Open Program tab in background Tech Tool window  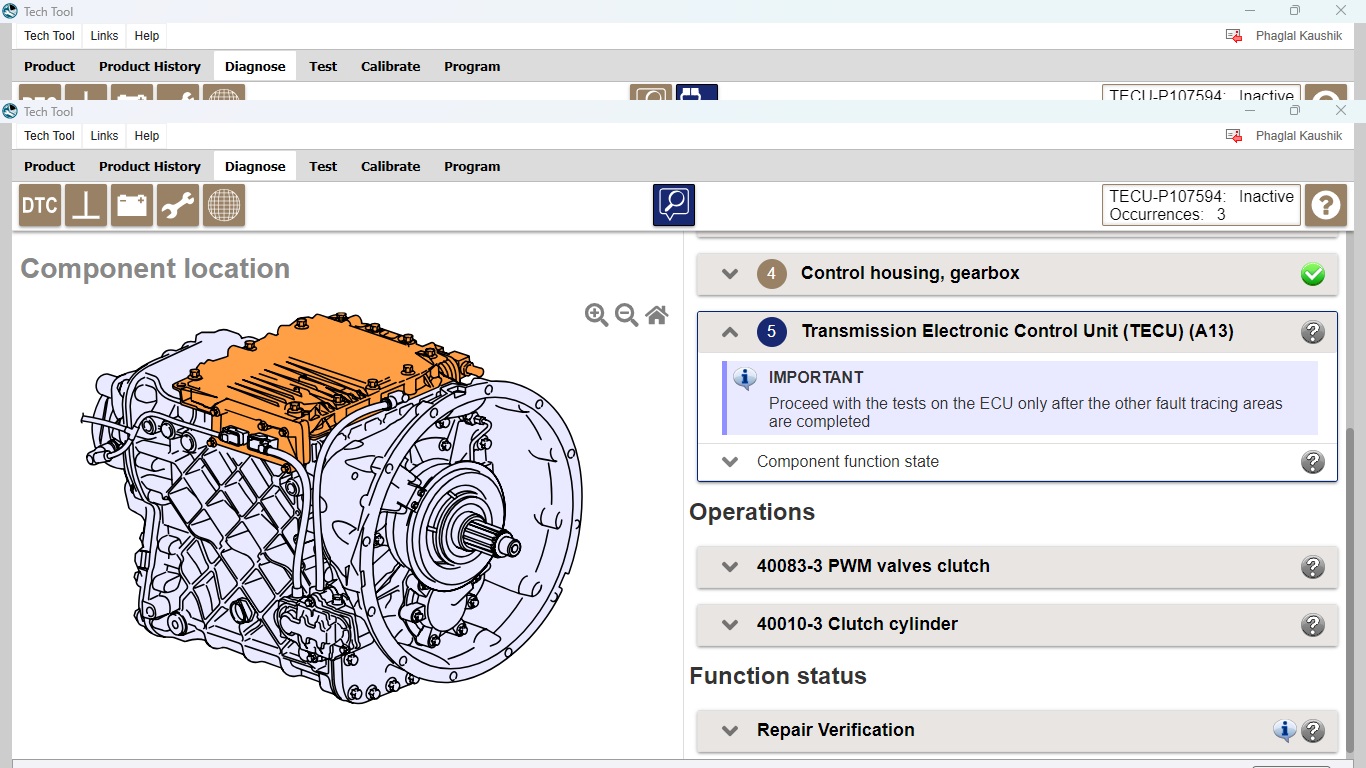coord(472,66)
